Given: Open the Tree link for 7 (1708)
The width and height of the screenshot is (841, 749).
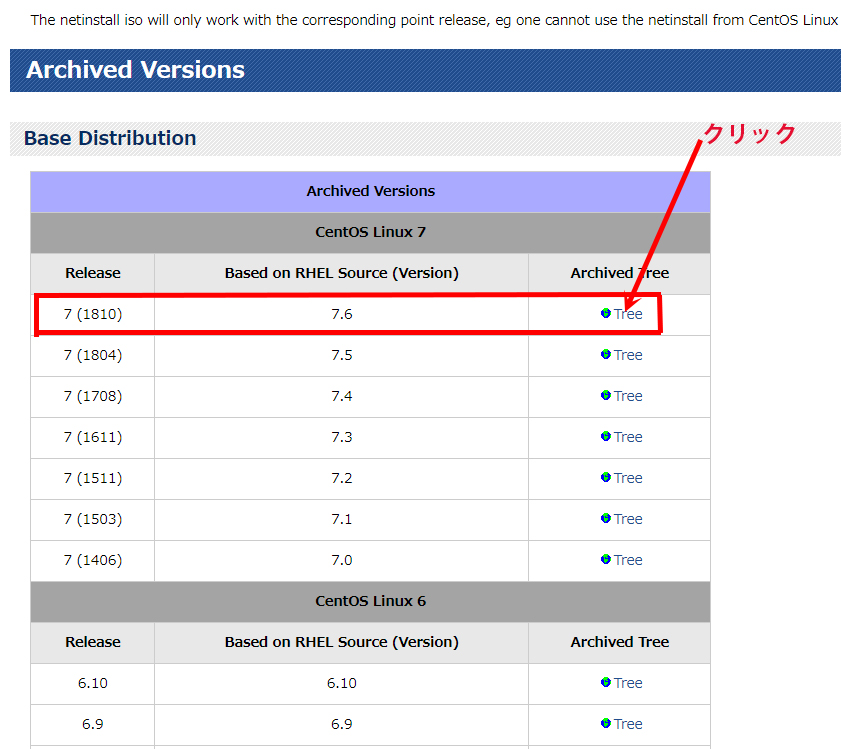Looking at the screenshot, I should click(x=628, y=396).
